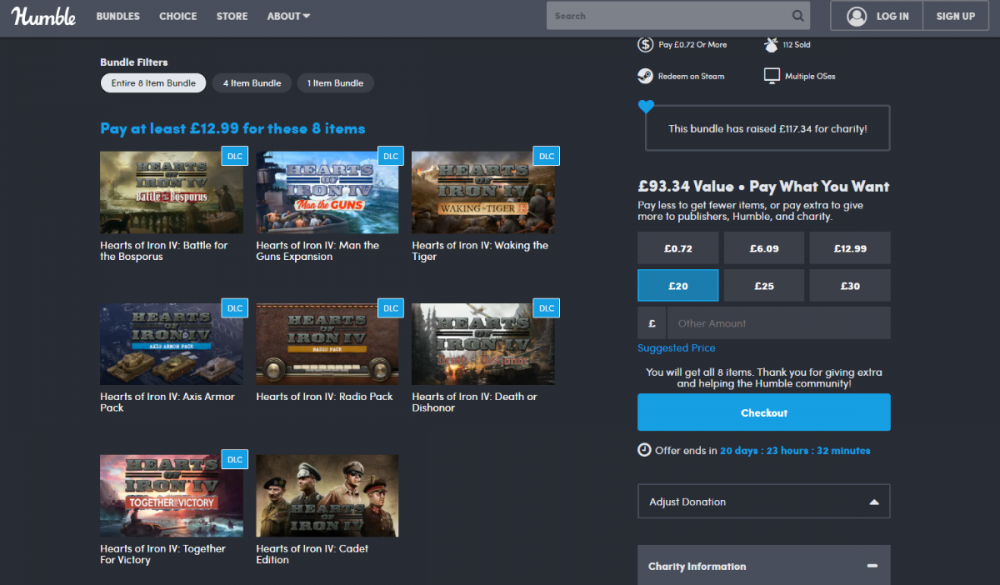
Task: Click the monitor icon beside Multiple OSes
Action: (772, 76)
